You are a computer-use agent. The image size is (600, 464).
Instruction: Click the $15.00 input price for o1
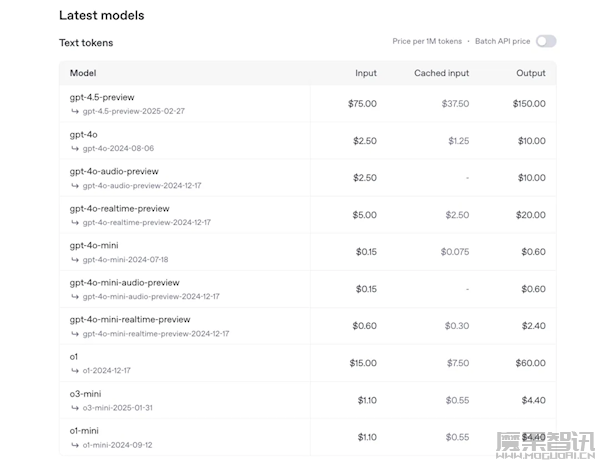click(363, 363)
